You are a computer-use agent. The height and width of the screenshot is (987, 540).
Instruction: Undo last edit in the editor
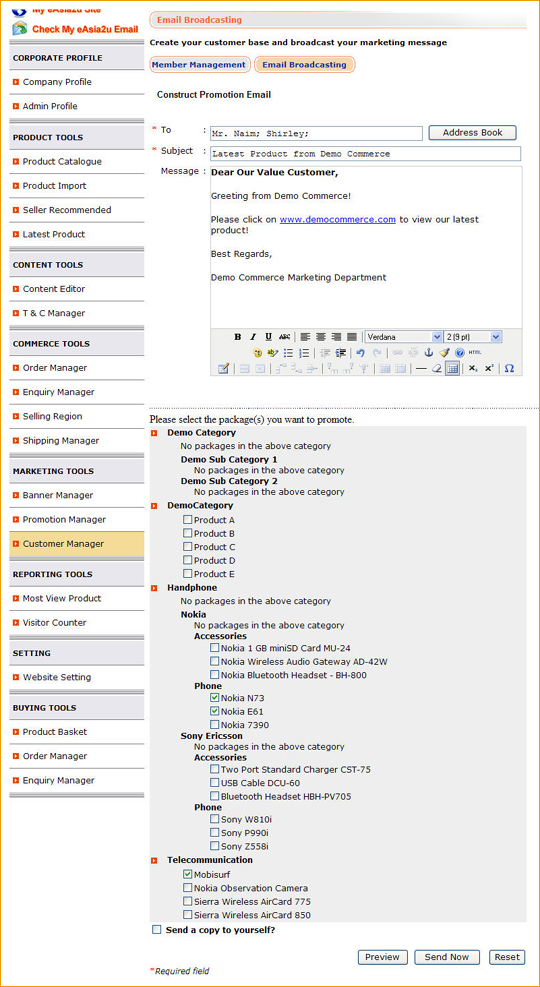361,353
